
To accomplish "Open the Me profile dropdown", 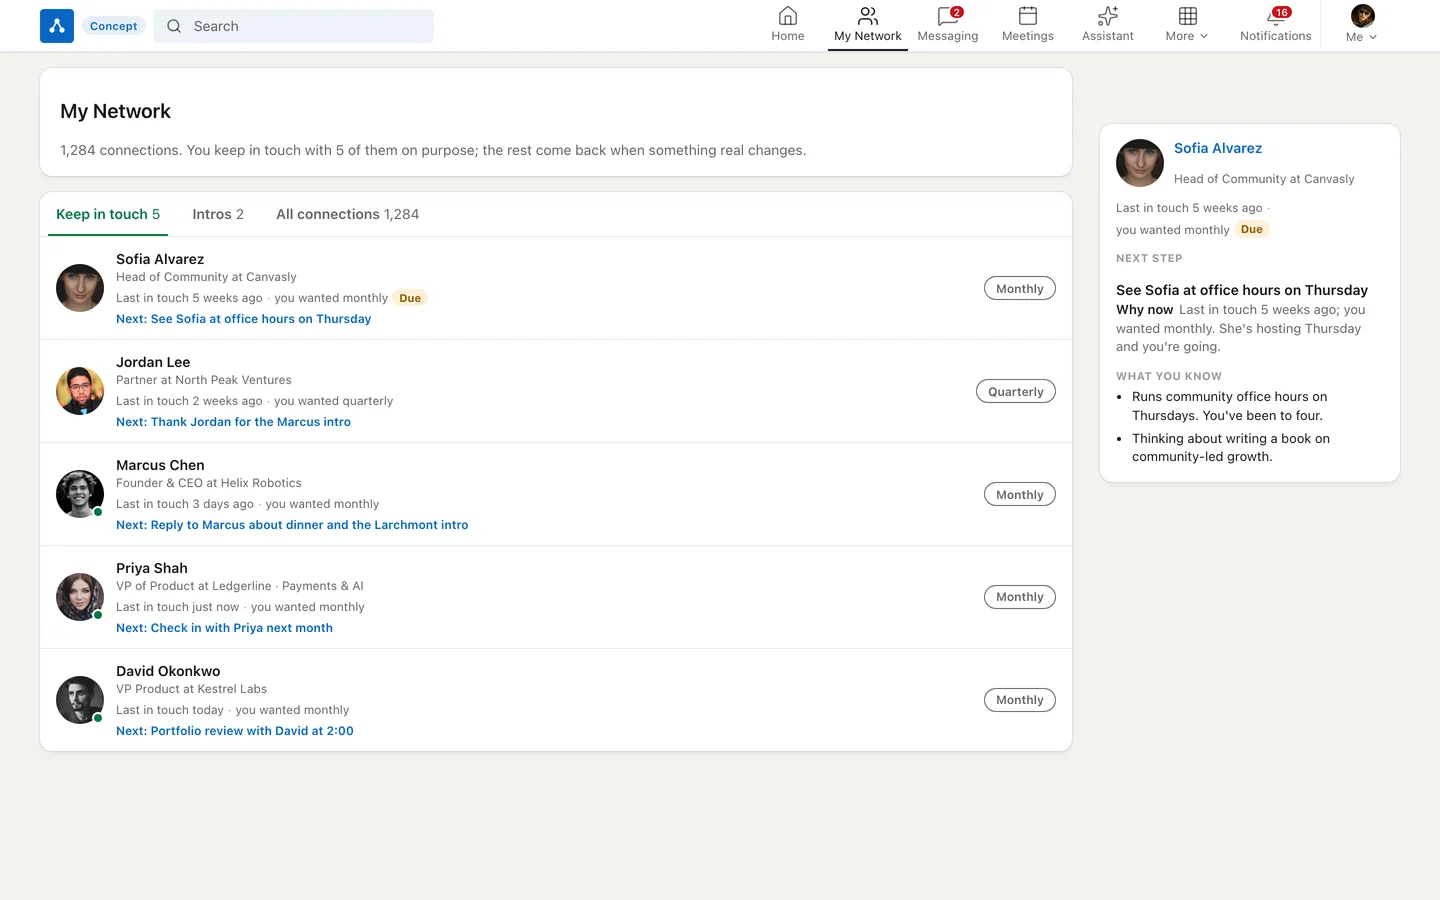I will (1362, 25).
